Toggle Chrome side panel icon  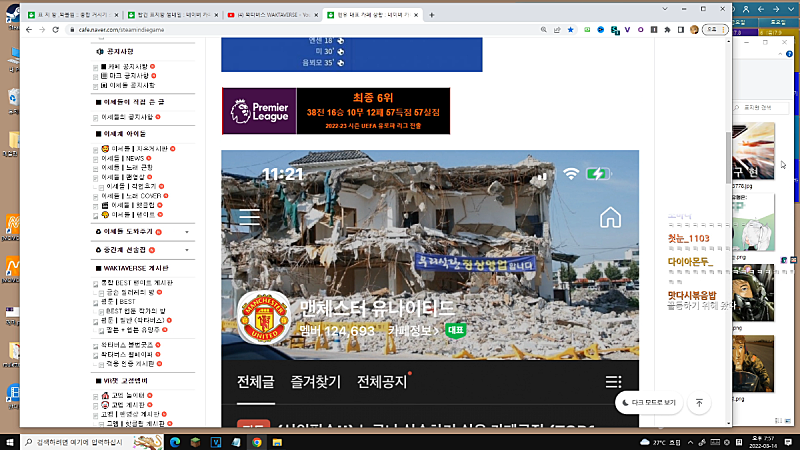(681, 30)
